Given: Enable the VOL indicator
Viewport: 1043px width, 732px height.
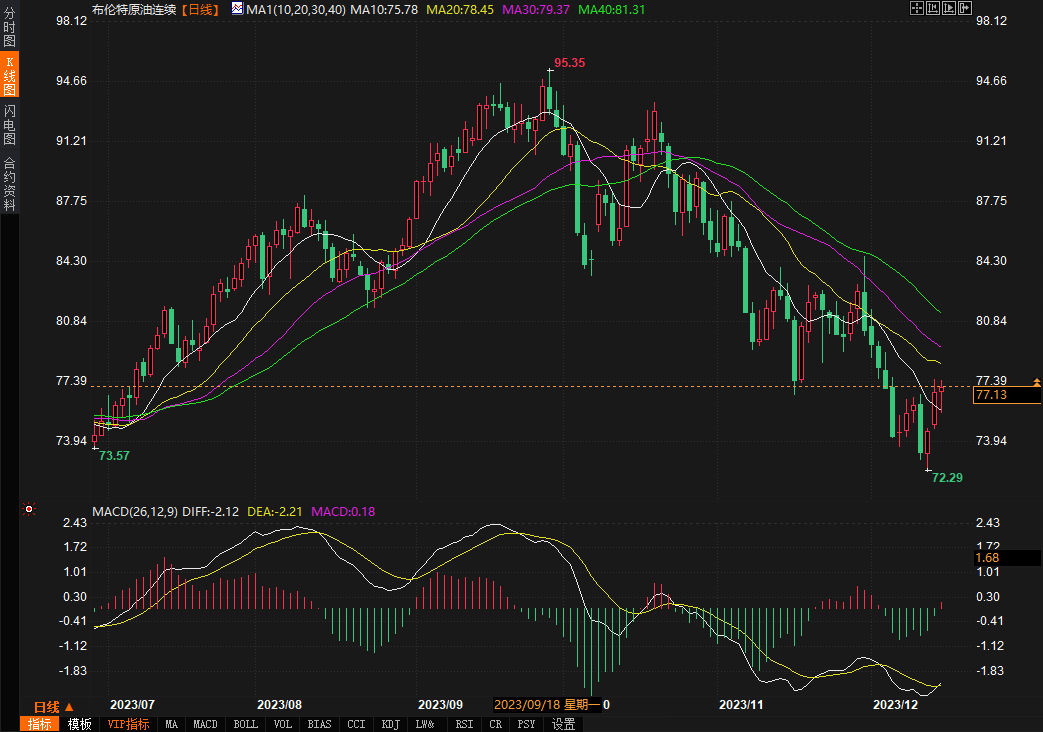Looking at the screenshot, I should click(x=283, y=724).
